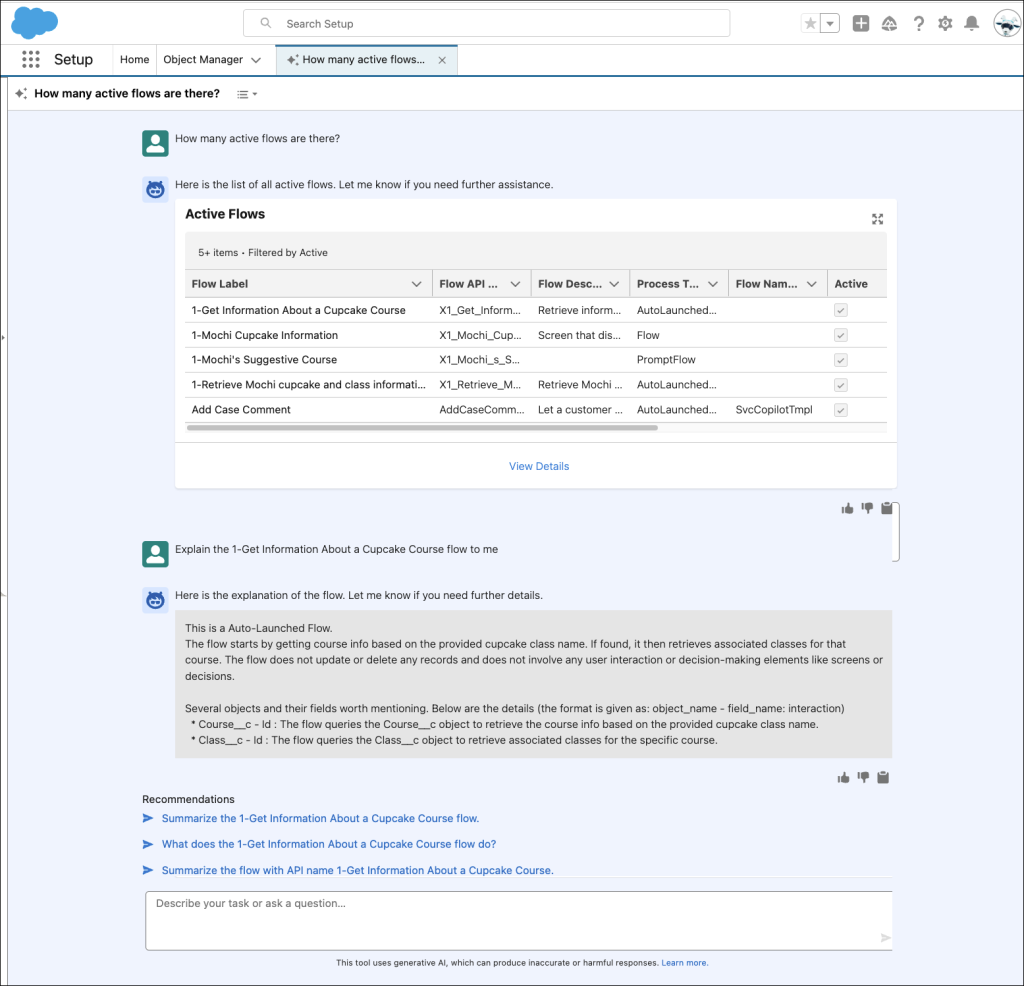This screenshot has width=1024, height=986.
Task: Click Summarize the 1-Get Information About a Cupcake Course flow
Action: [320, 818]
